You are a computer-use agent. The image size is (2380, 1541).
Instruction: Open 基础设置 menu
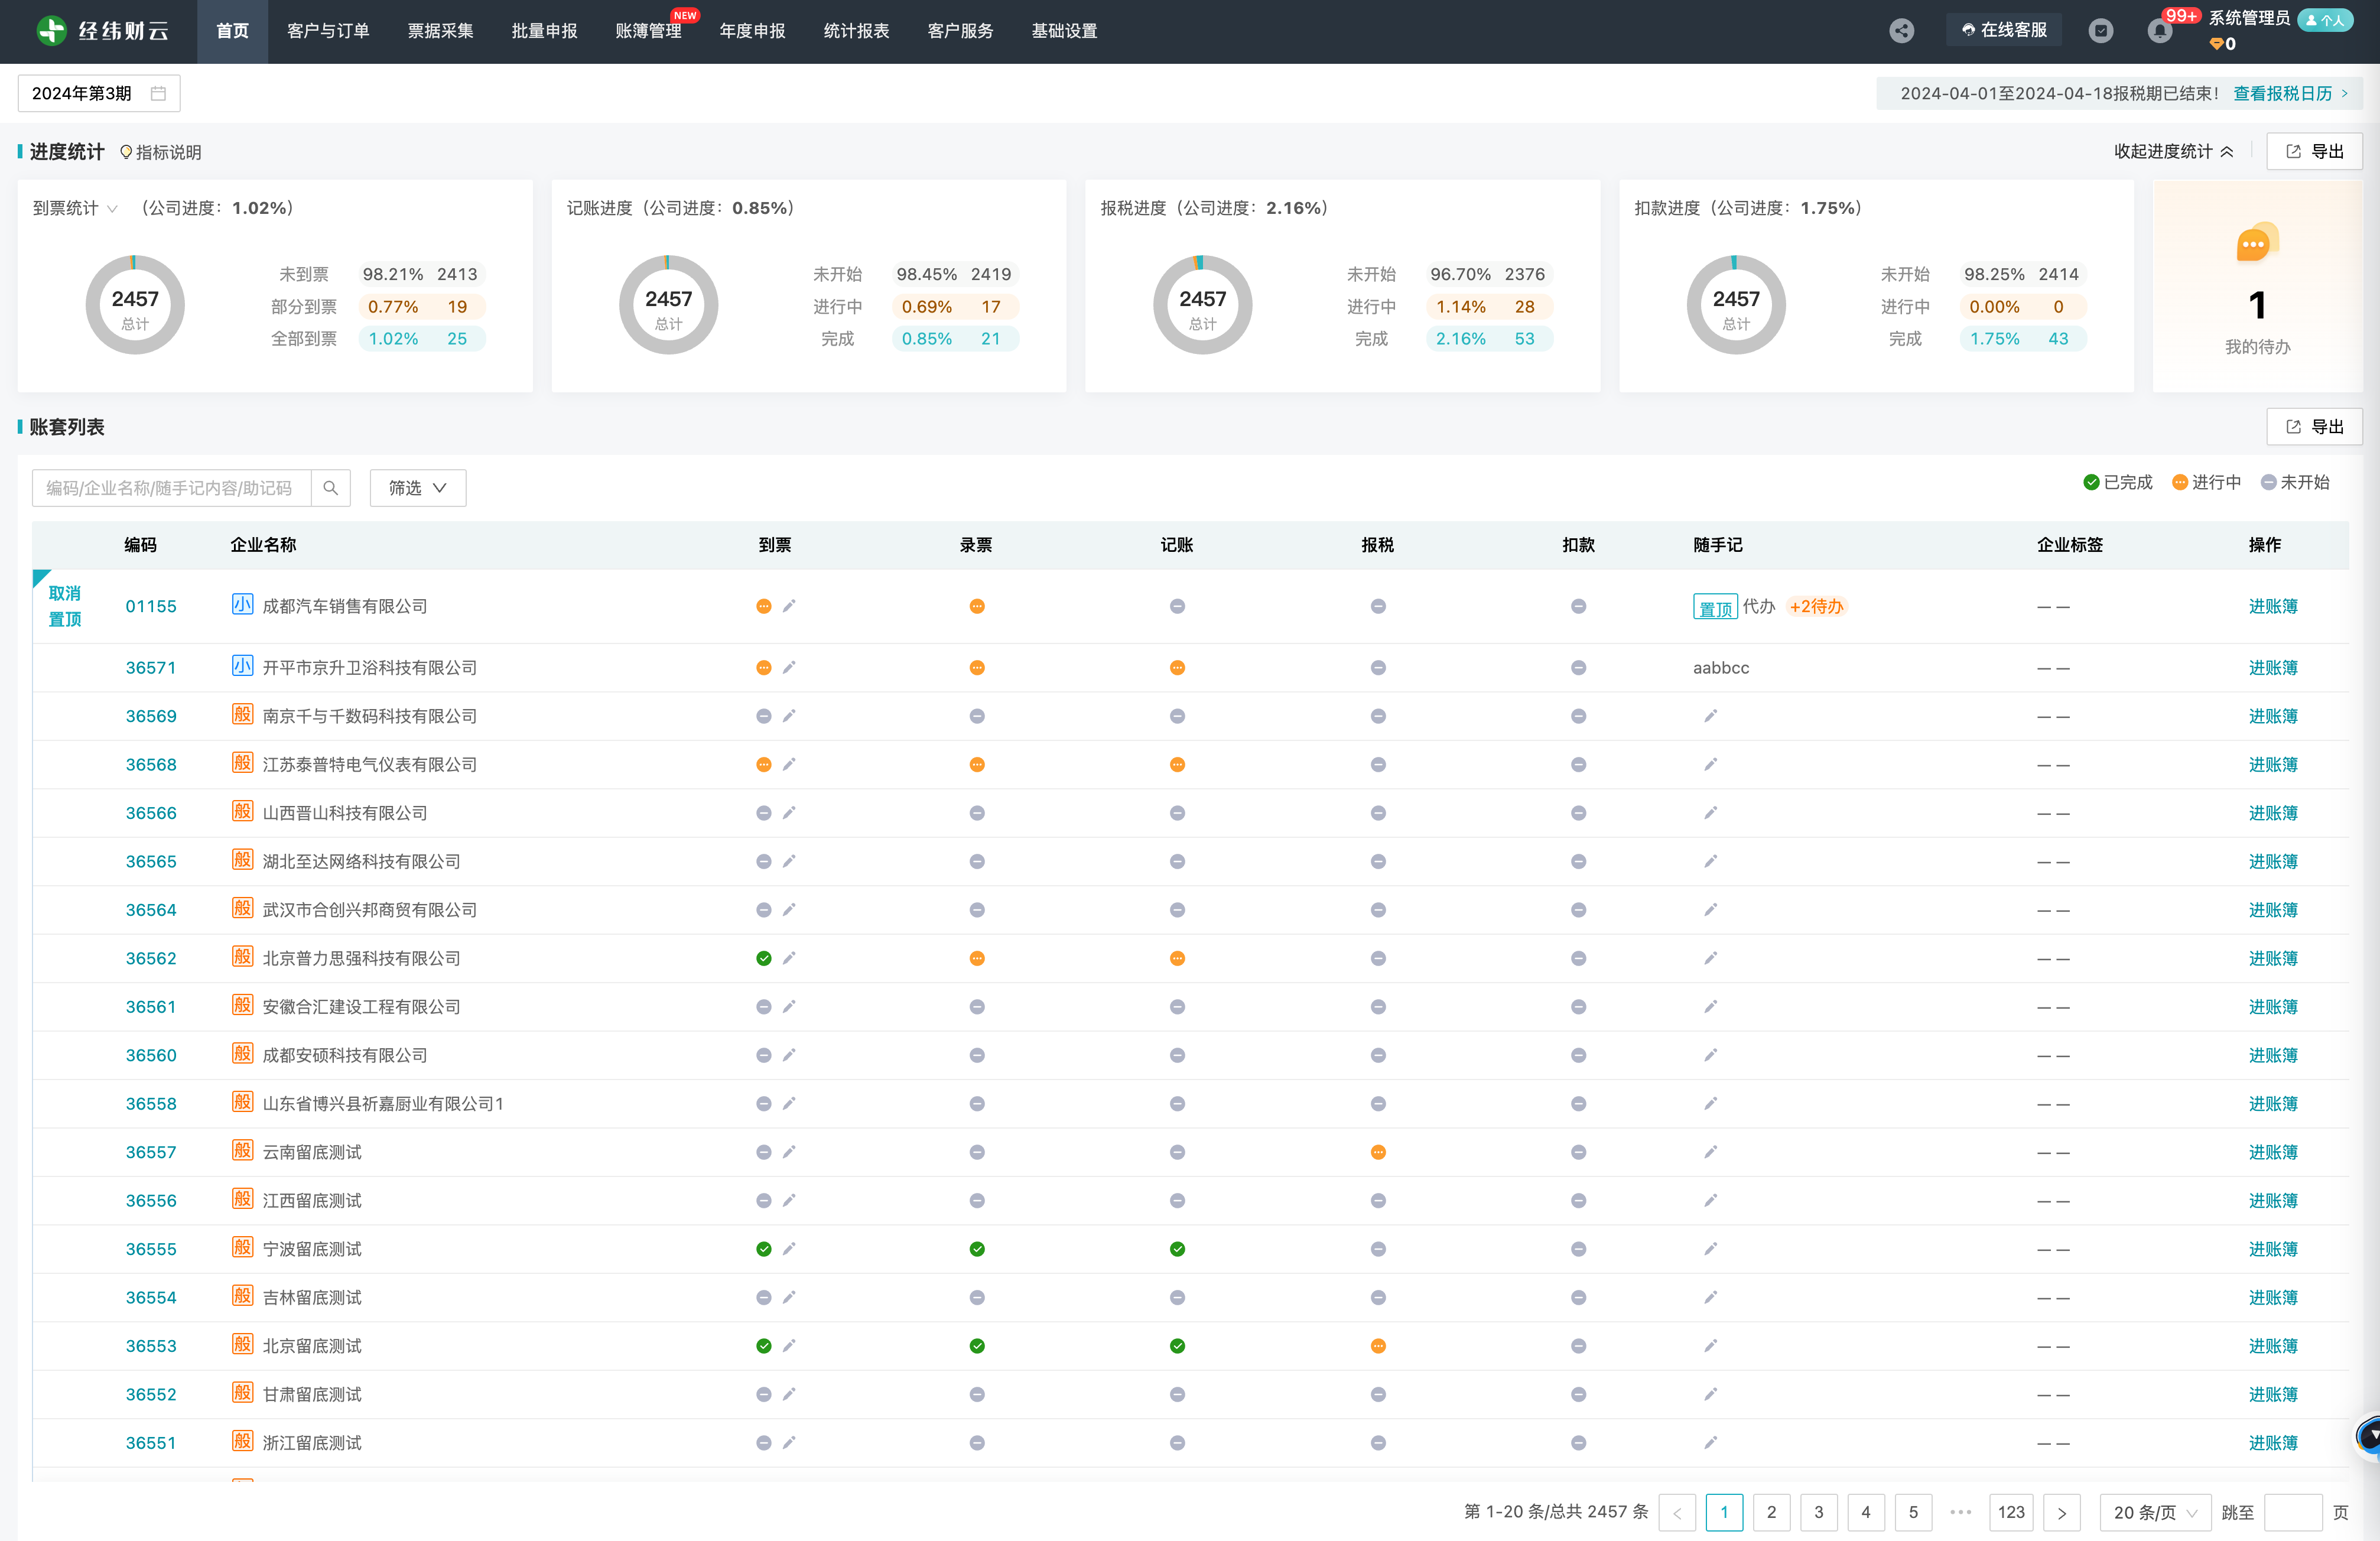1064,31
